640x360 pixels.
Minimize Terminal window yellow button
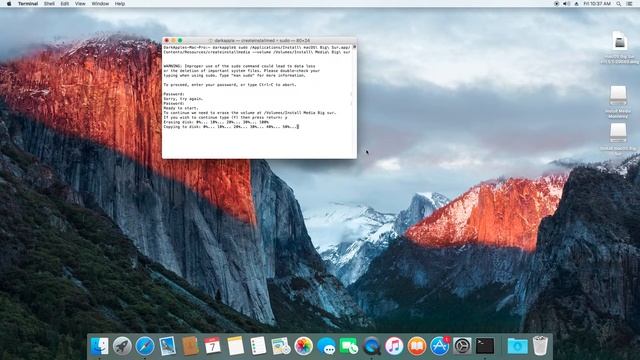point(173,40)
